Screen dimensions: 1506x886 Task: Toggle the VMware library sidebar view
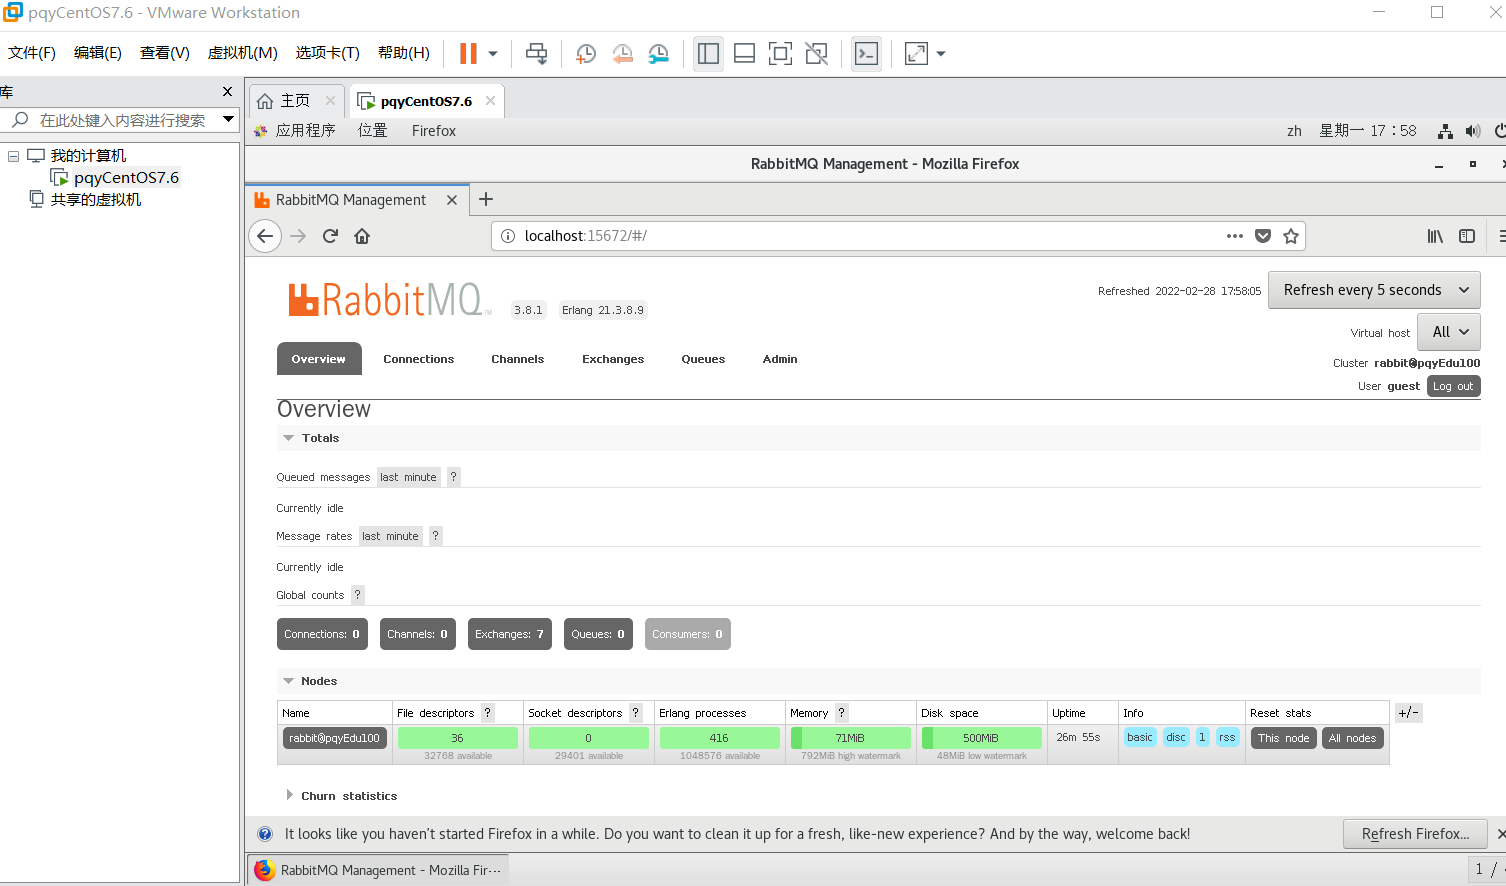(x=709, y=54)
